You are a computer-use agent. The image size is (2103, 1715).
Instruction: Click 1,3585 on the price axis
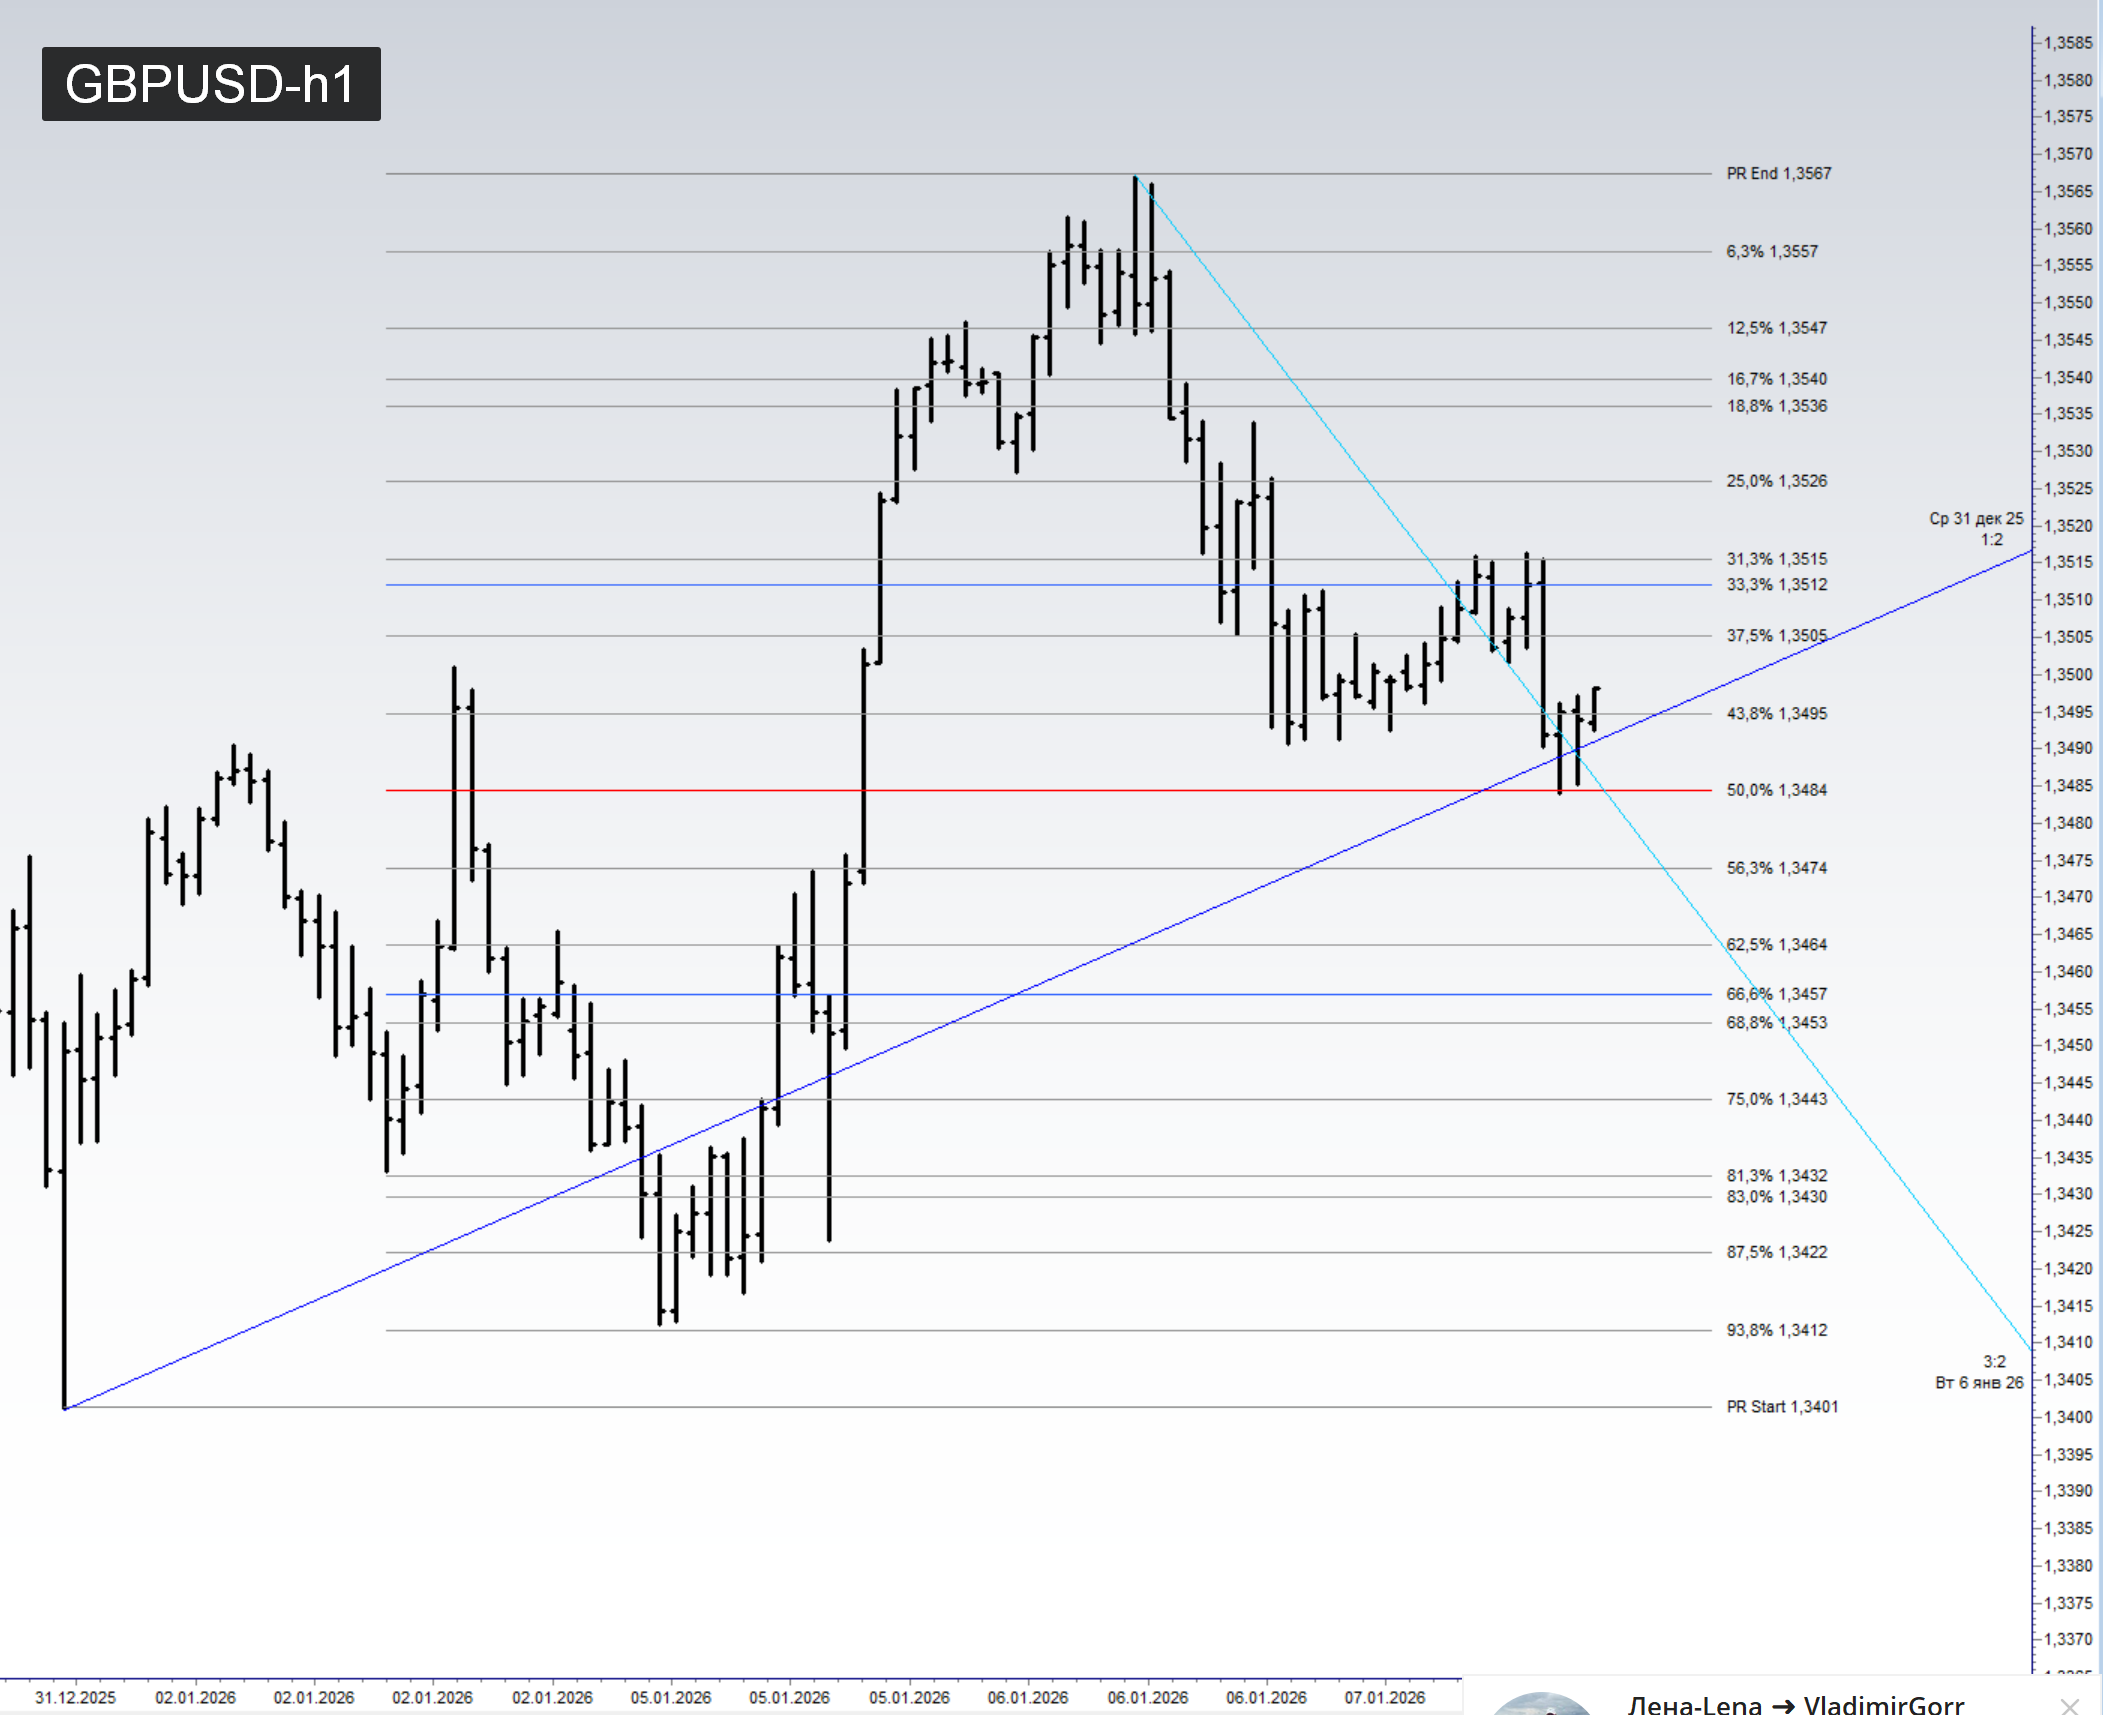(x=2067, y=43)
